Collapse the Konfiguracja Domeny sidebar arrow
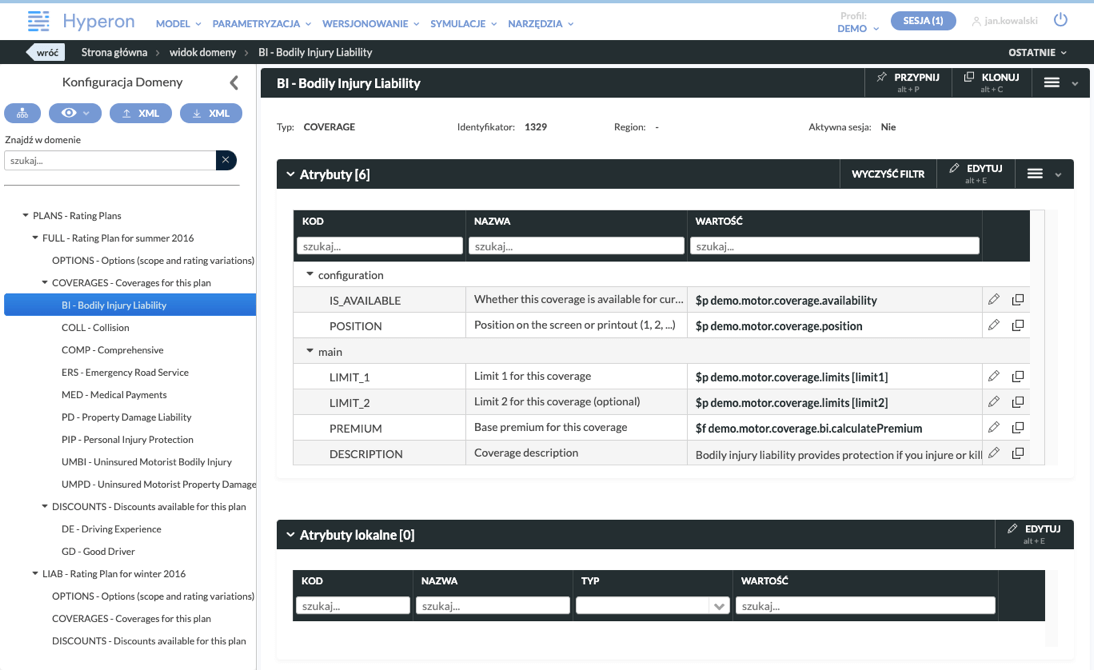 pos(234,82)
